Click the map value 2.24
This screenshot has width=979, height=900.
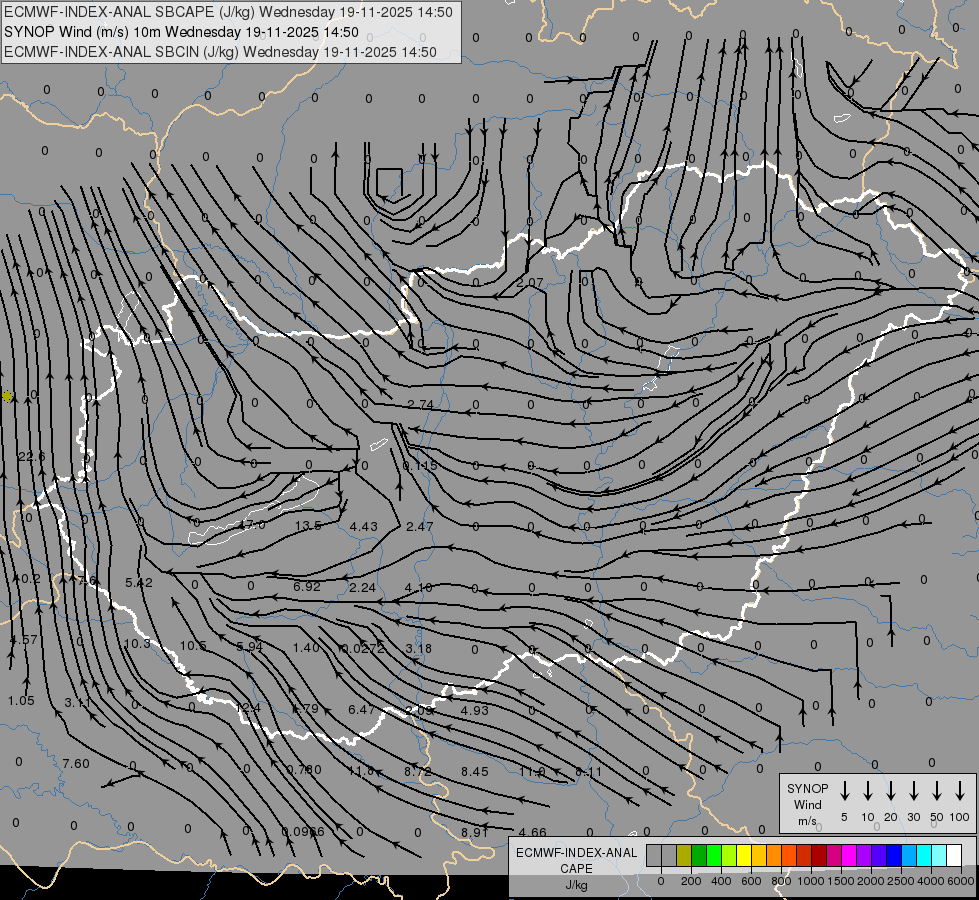click(x=363, y=588)
